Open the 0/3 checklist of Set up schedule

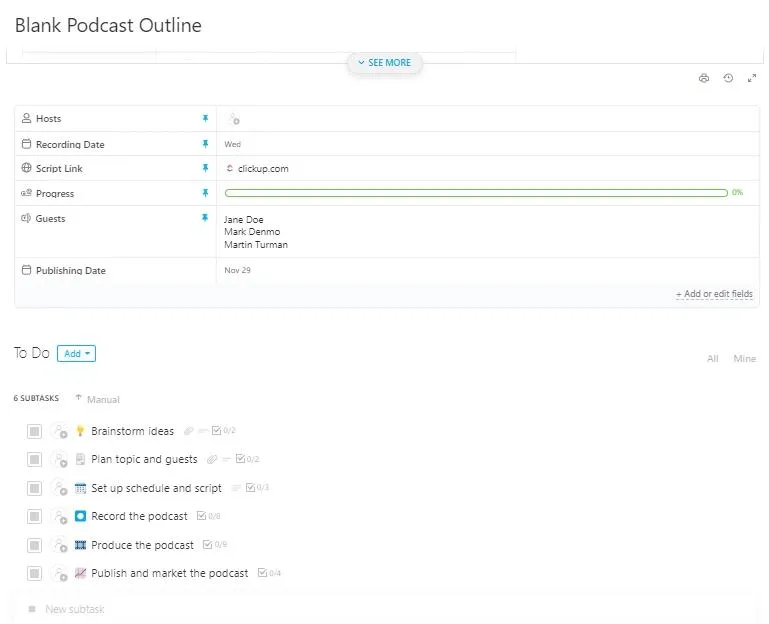pyautogui.click(x=257, y=487)
